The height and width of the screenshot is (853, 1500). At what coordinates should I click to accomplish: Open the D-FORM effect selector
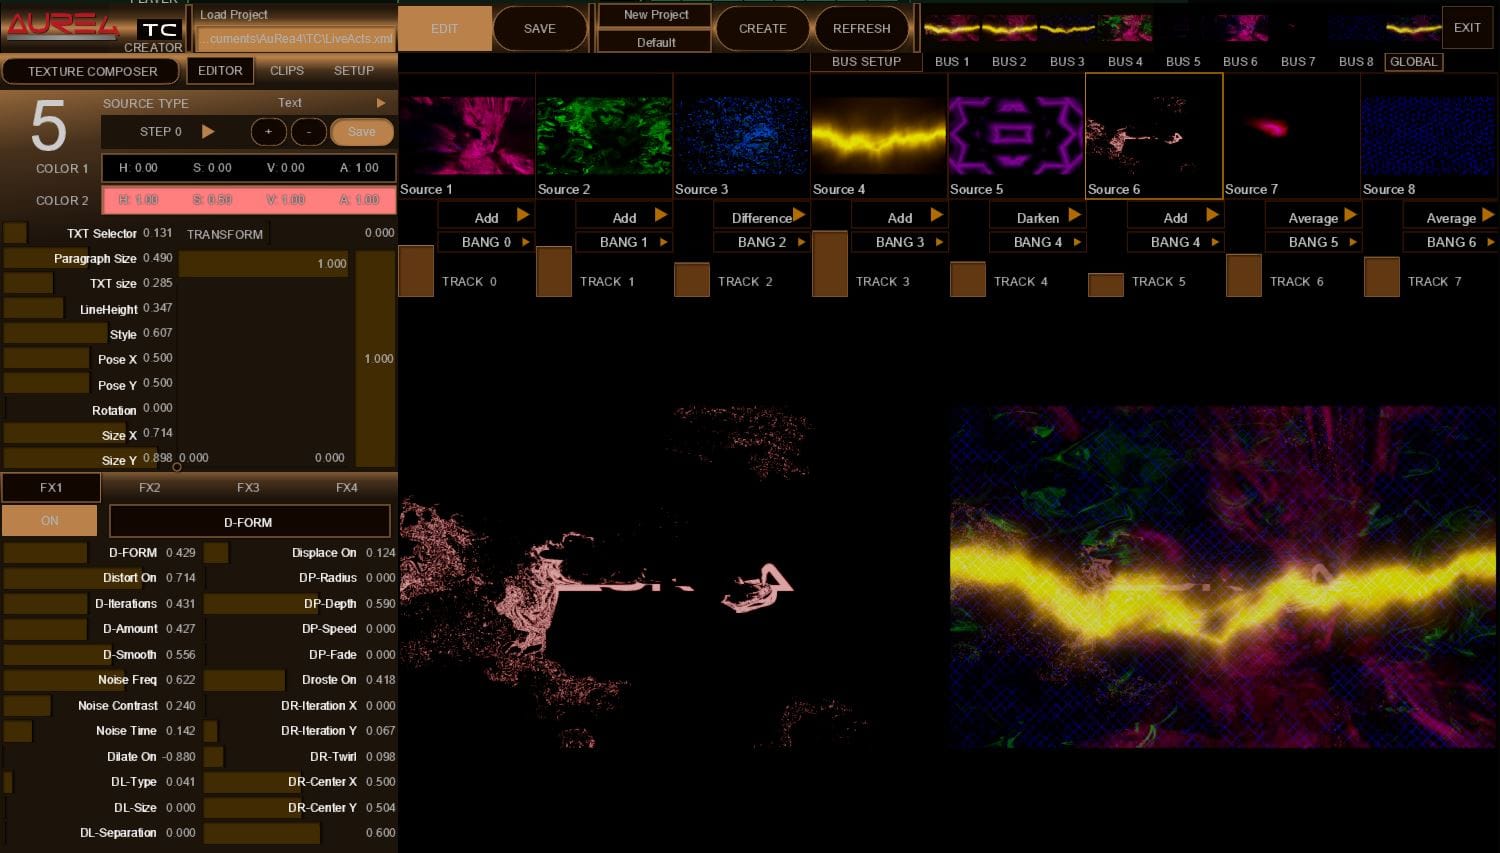[x=248, y=522]
